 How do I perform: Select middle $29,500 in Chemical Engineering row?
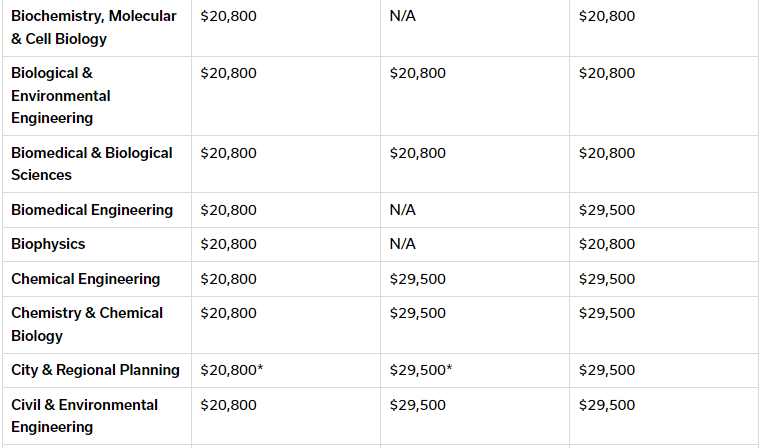tap(417, 279)
